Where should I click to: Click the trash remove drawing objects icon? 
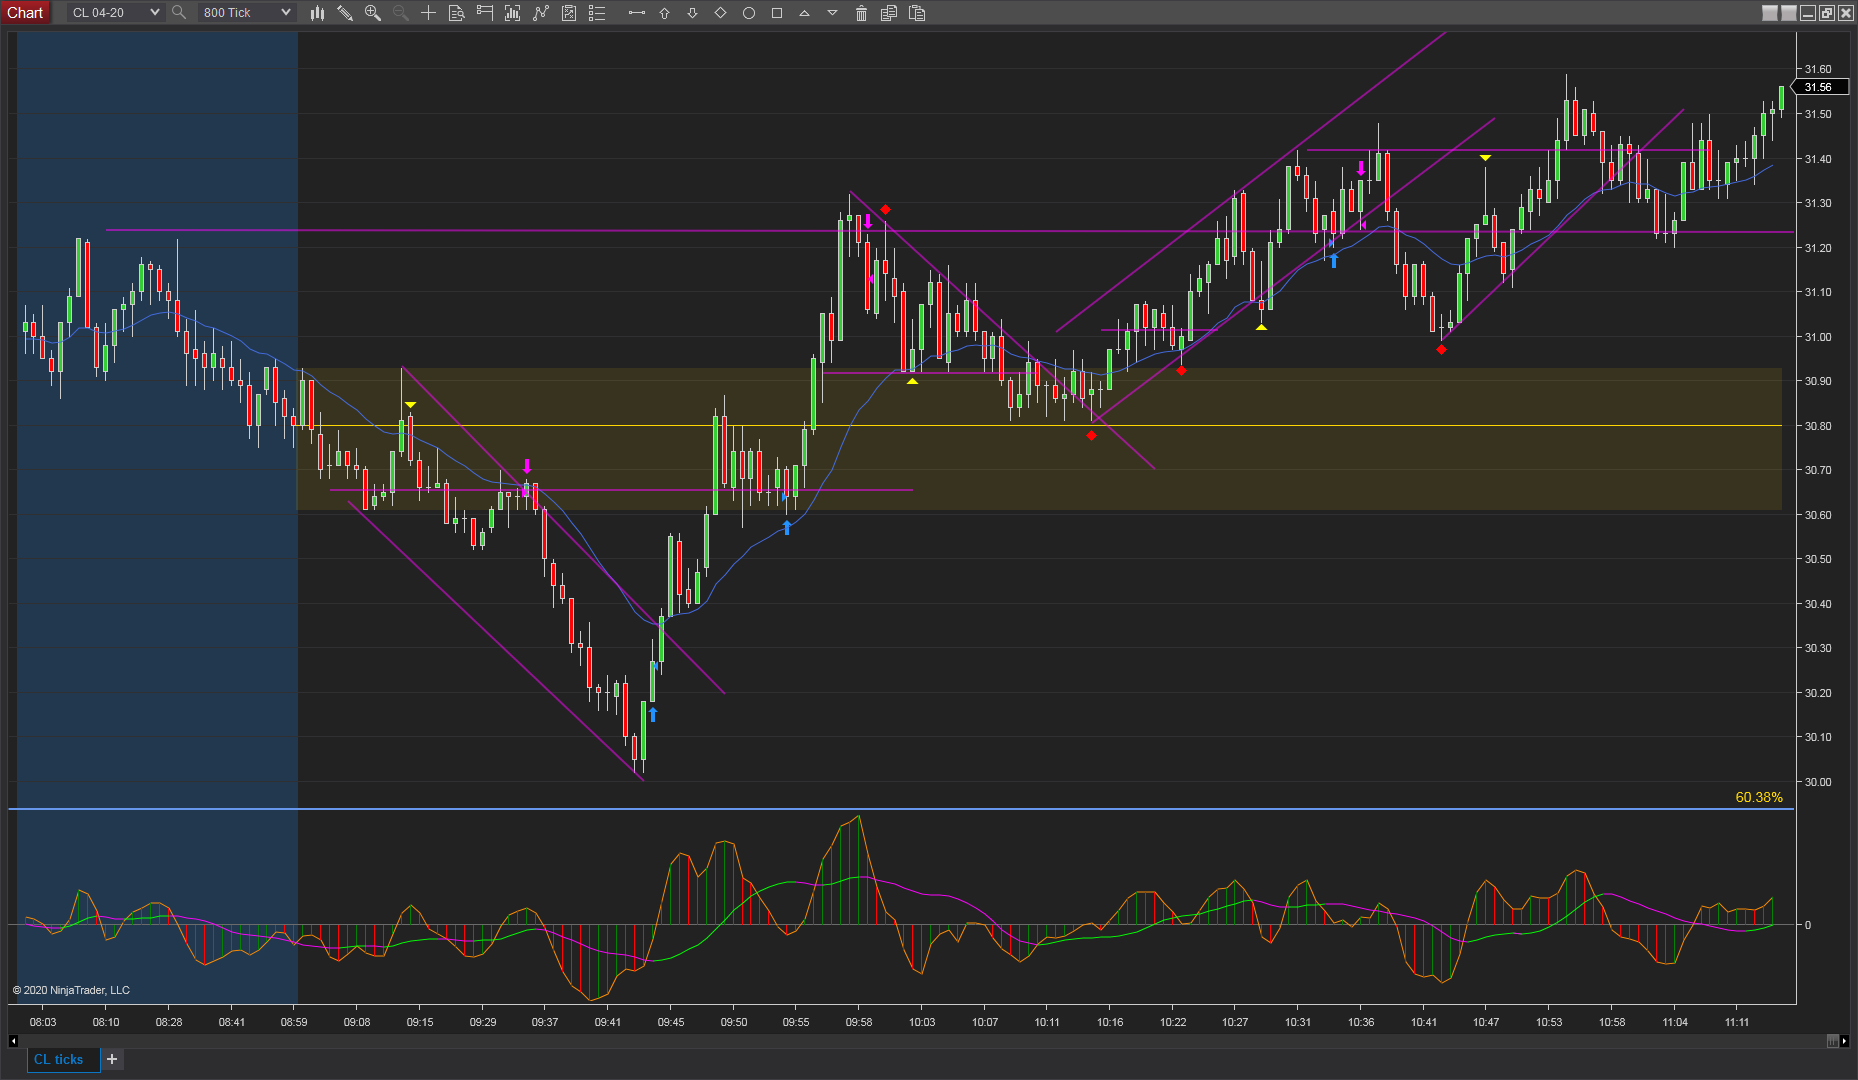click(861, 13)
